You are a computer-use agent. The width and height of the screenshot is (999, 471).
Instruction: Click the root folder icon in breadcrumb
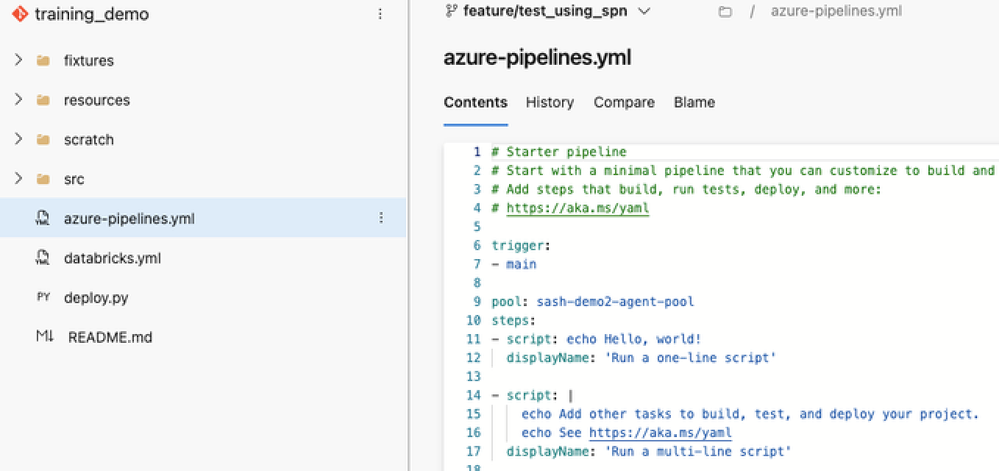[725, 12]
